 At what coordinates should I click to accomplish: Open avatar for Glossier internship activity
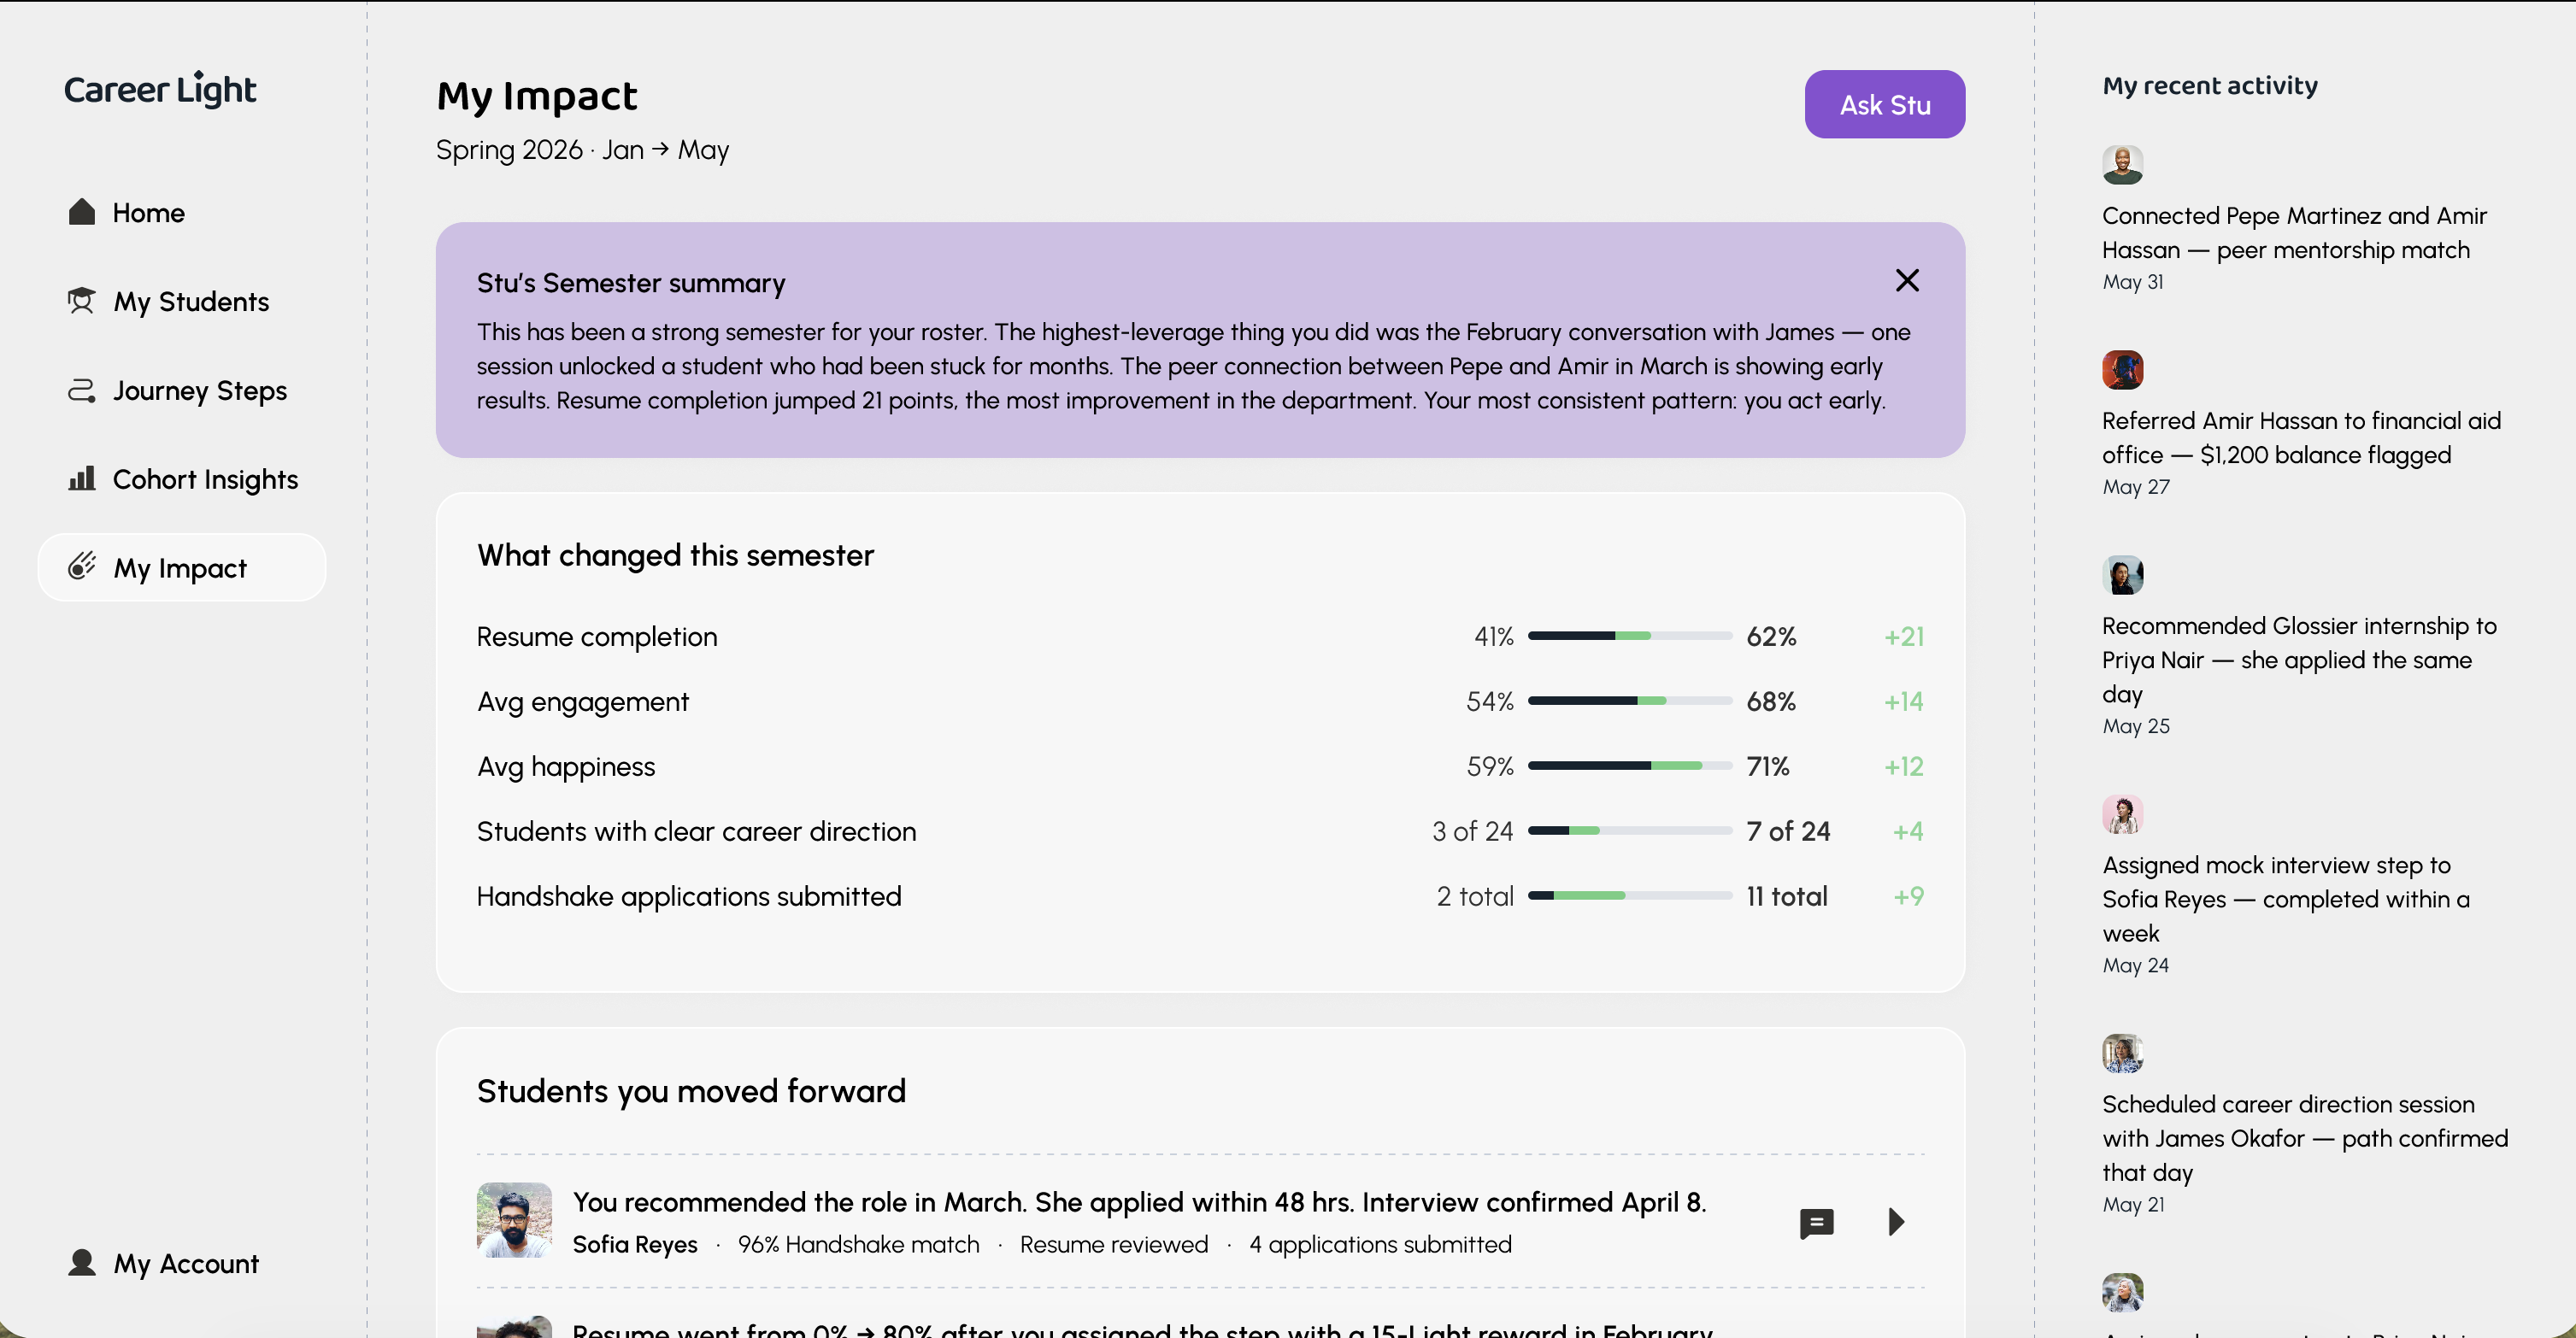[2122, 575]
